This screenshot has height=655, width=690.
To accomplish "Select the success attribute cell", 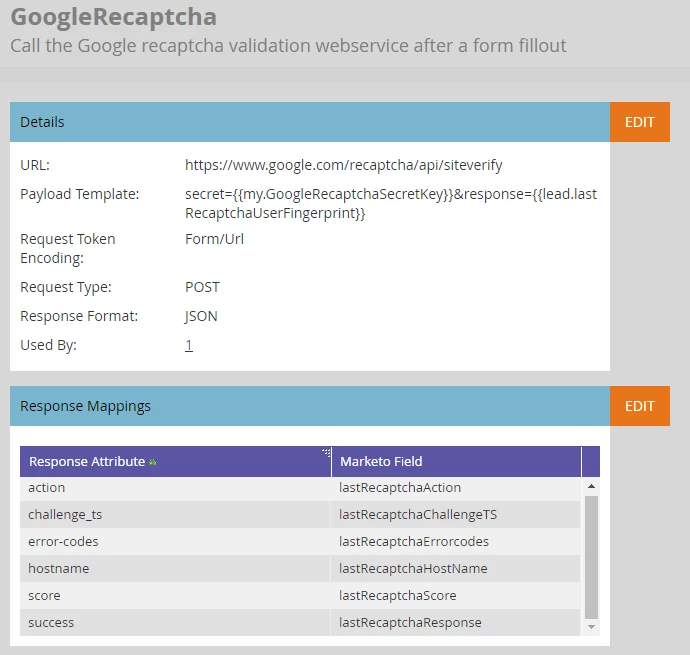I will pyautogui.click(x=175, y=622).
